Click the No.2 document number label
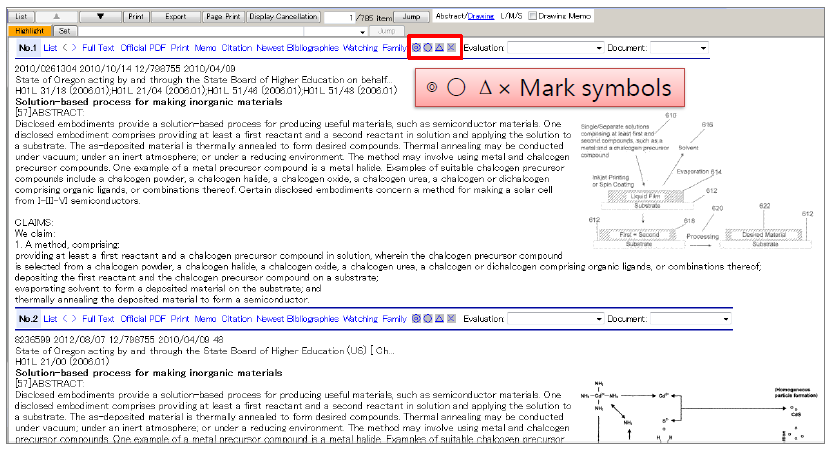 click(28, 318)
